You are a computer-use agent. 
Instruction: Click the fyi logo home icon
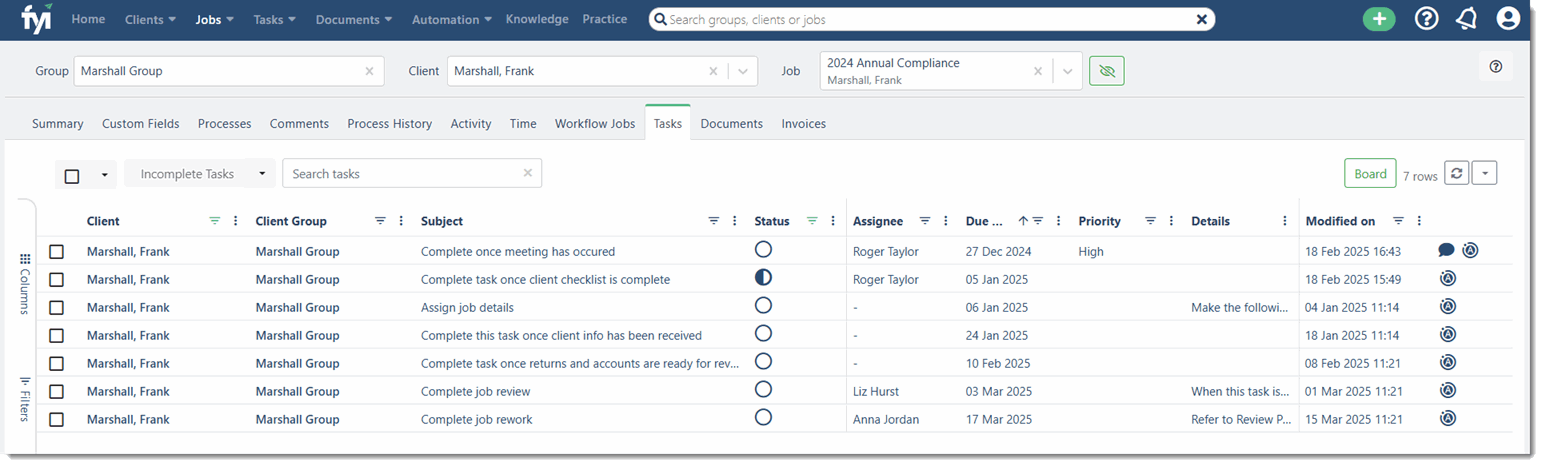37,18
